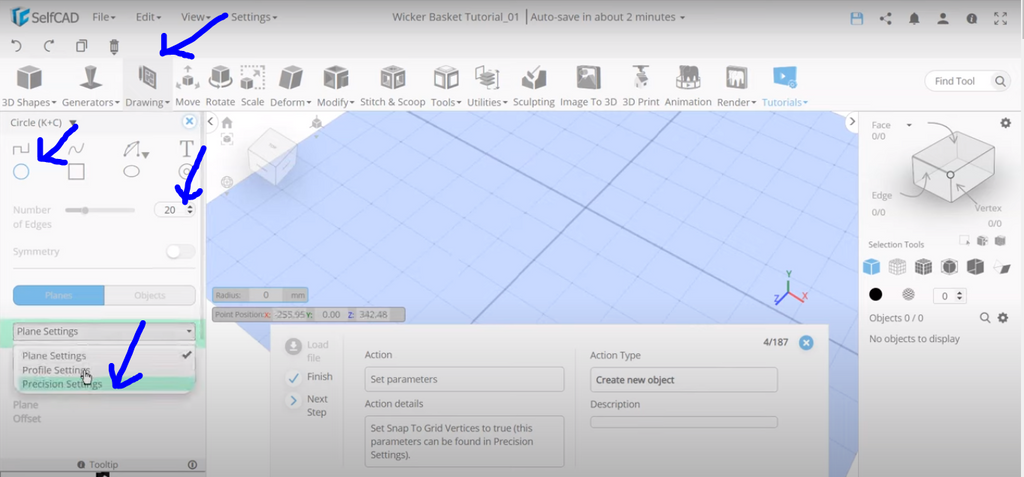Open the 3D Shapes dropdown
Image resolution: width=1024 pixels, height=477 pixels.
[29, 86]
